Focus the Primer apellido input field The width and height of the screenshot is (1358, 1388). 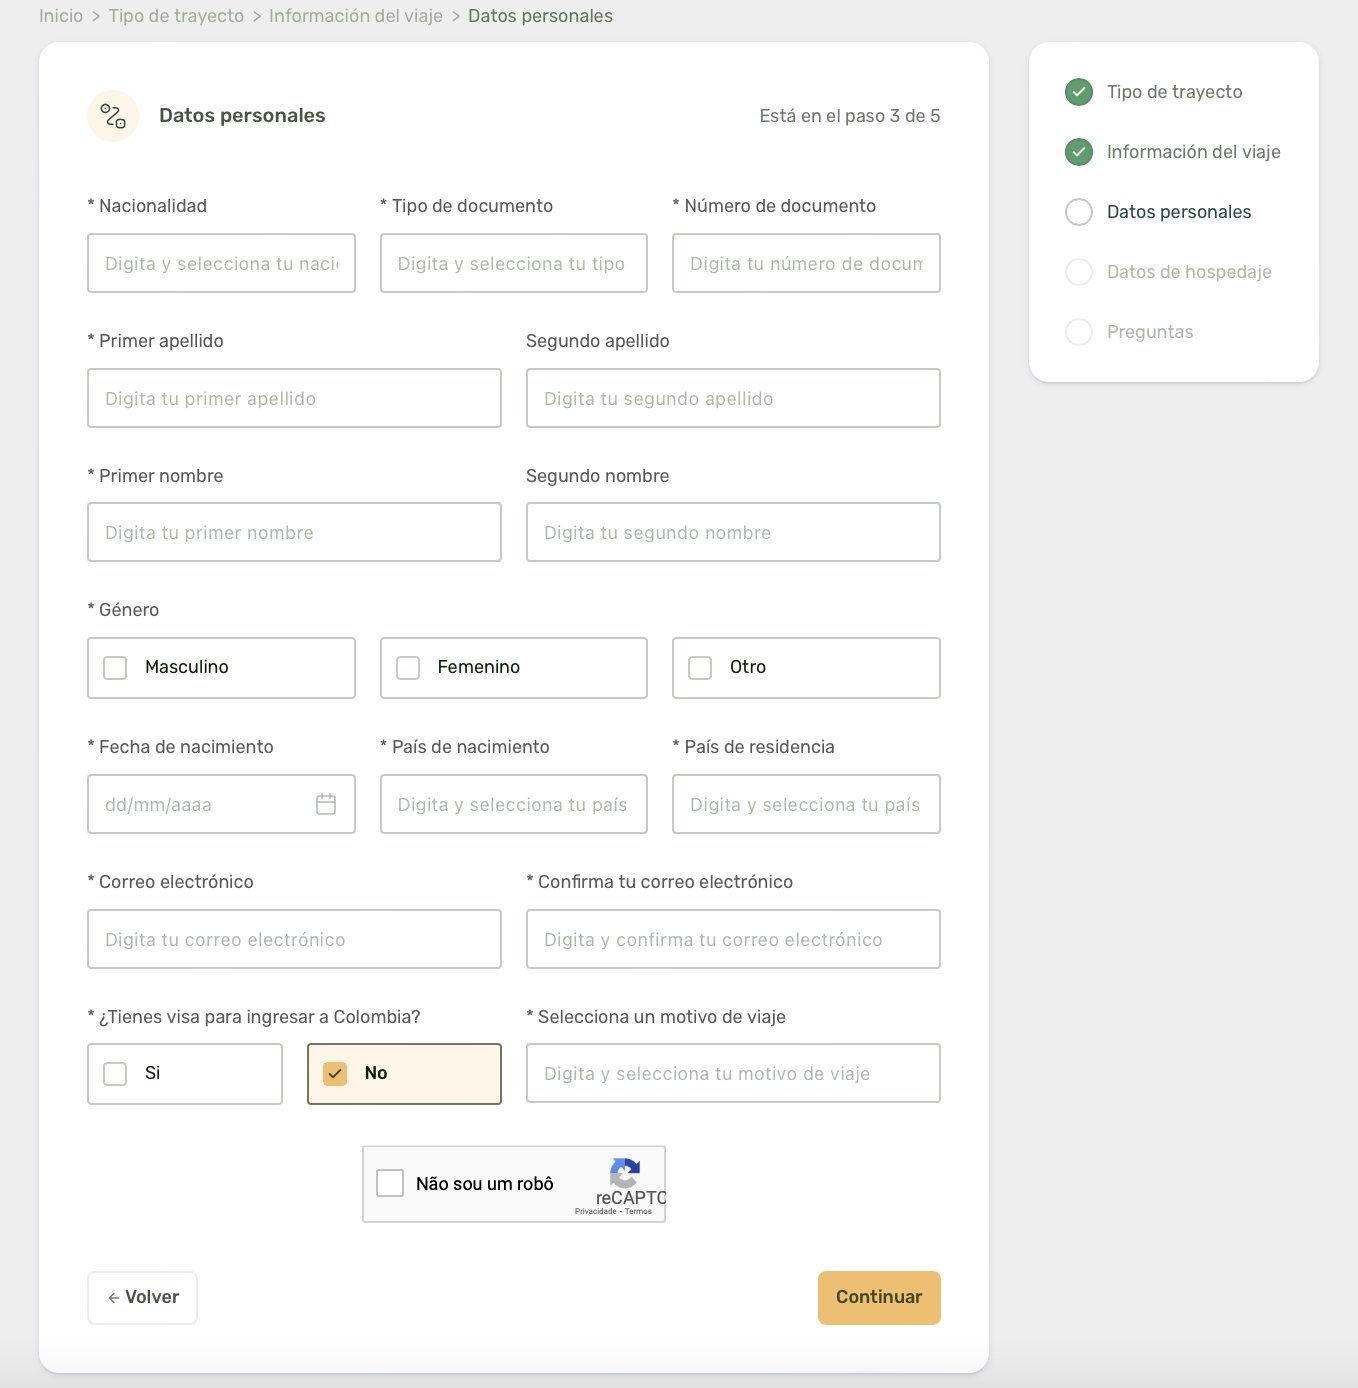[294, 398]
